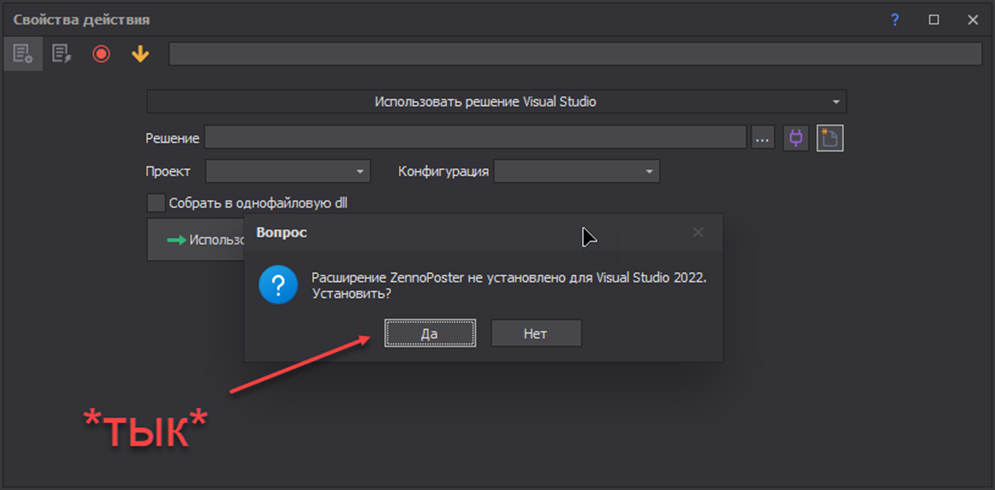
Task: Click the 'Свойства действия' window title
Action: [x=81, y=20]
